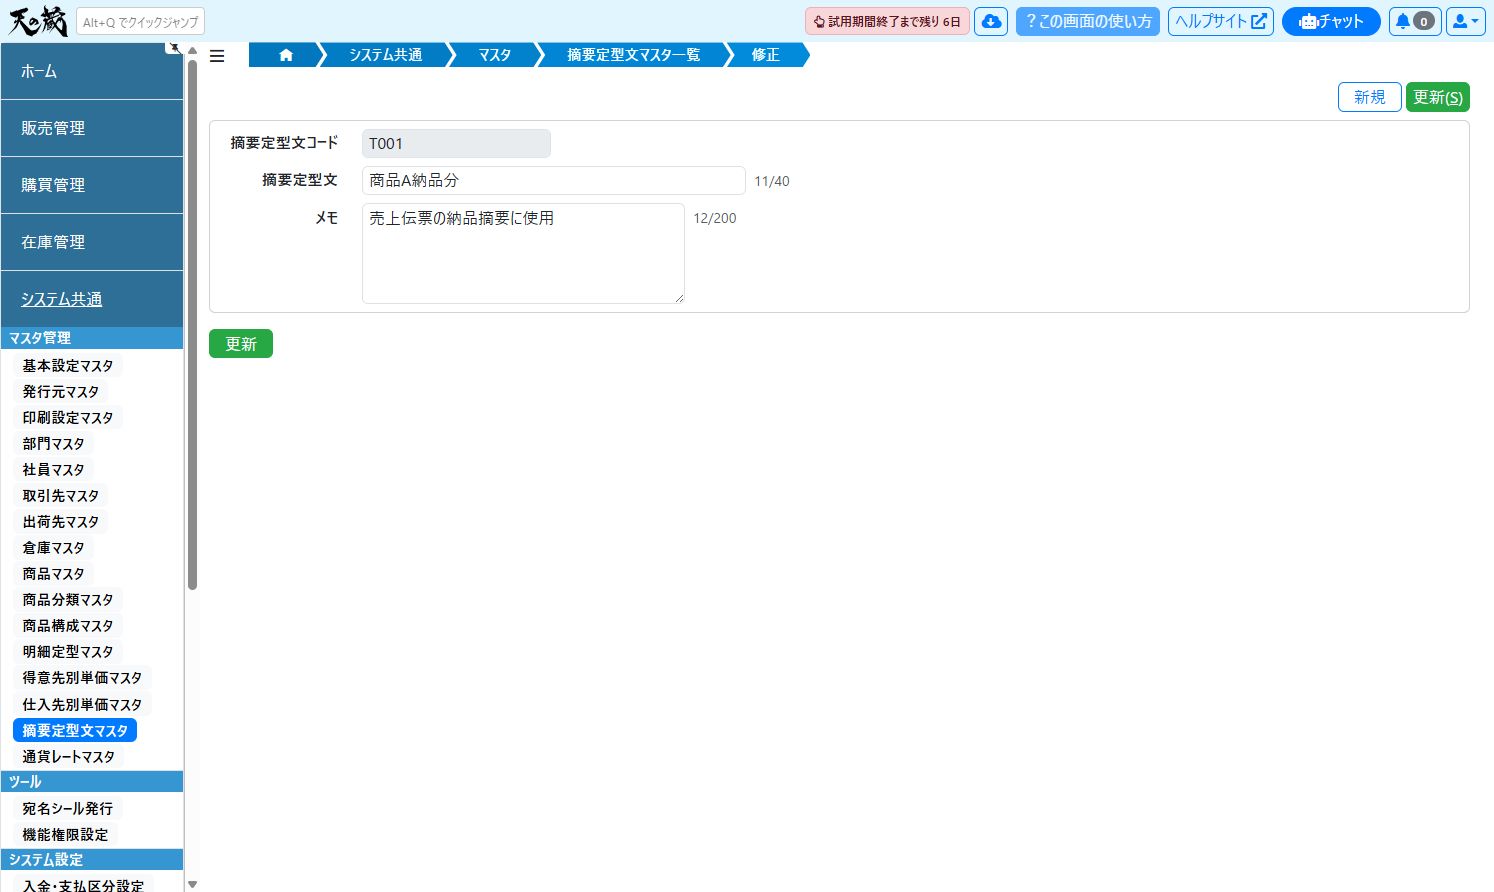Select 修正 breadcrumb
The width and height of the screenshot is (1494, 892).
(x=766, y=55)
